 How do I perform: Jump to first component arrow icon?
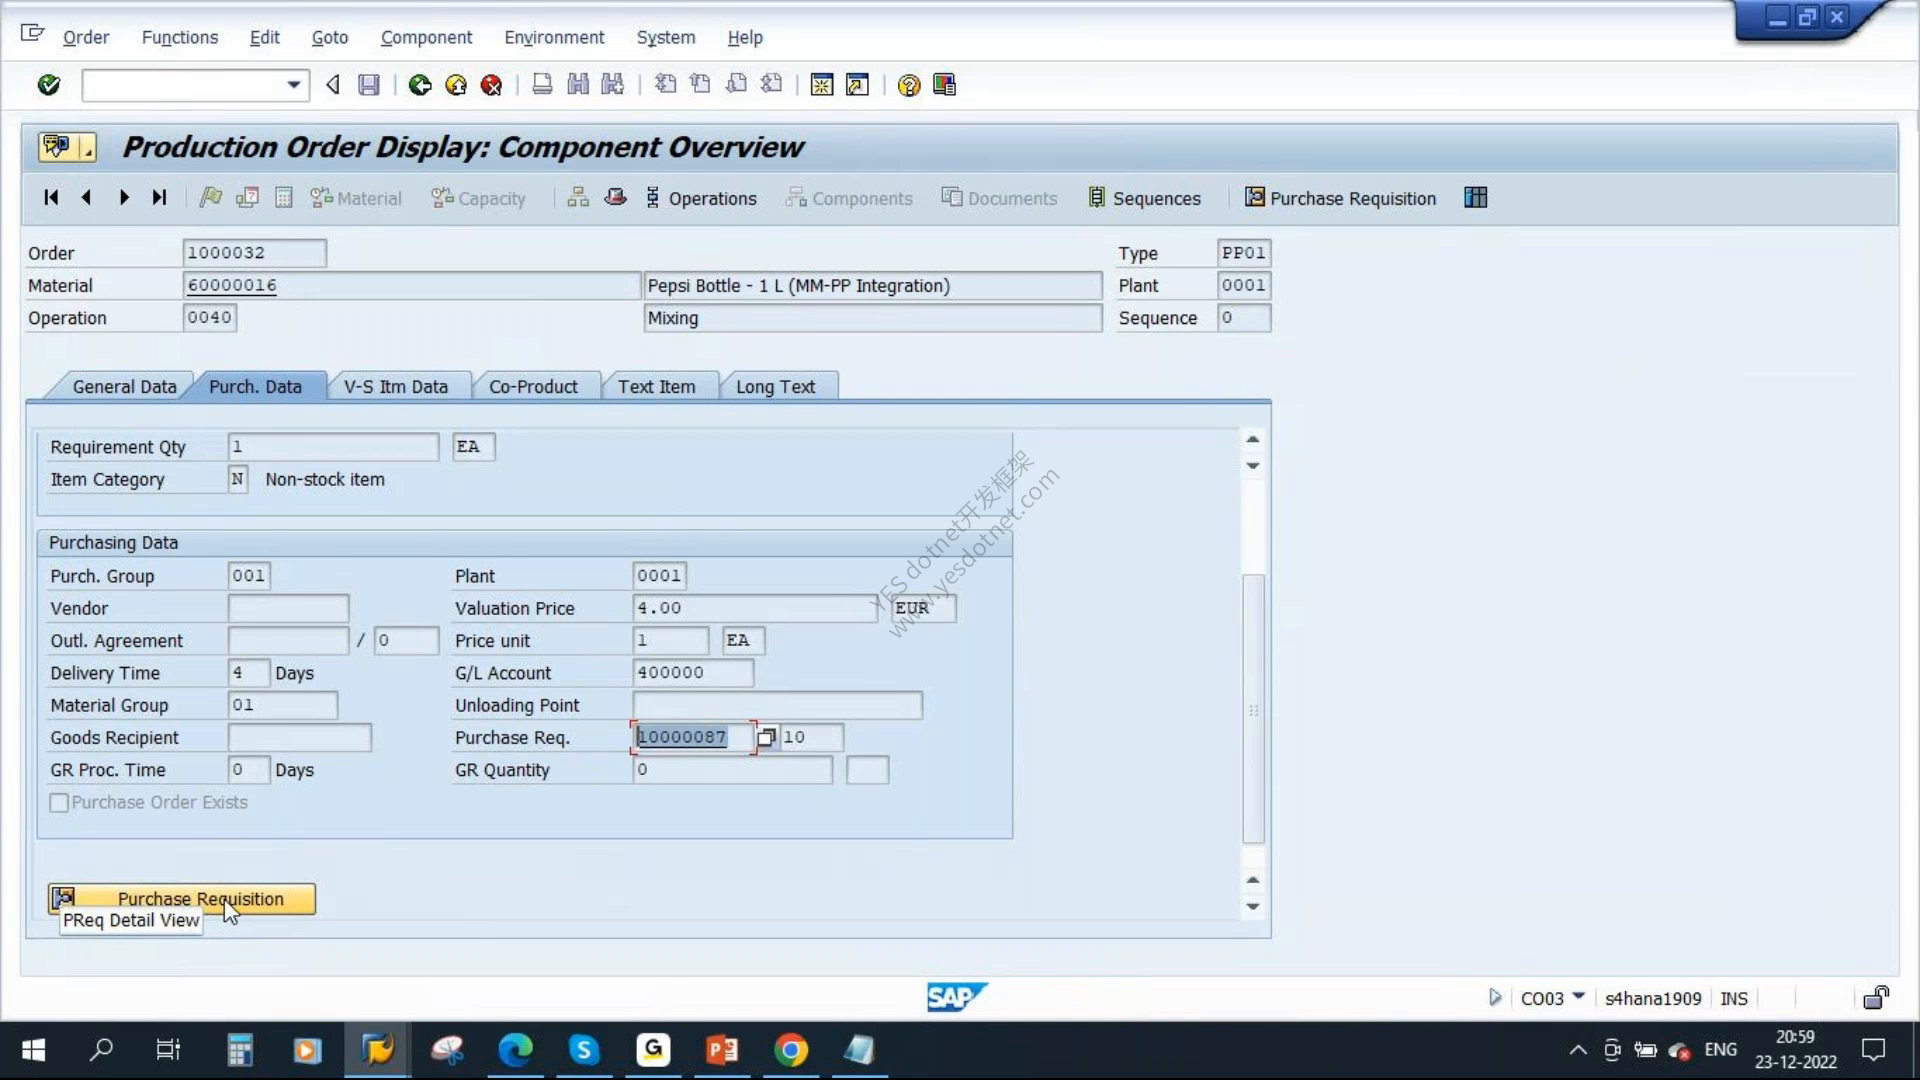click(51, 198)
